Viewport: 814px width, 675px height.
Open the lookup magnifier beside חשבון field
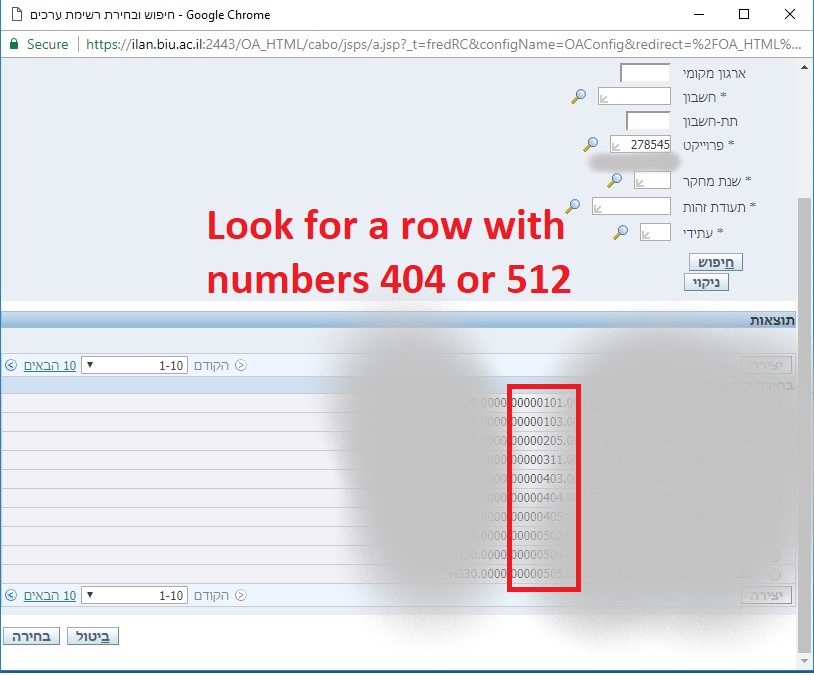(578, 97)
